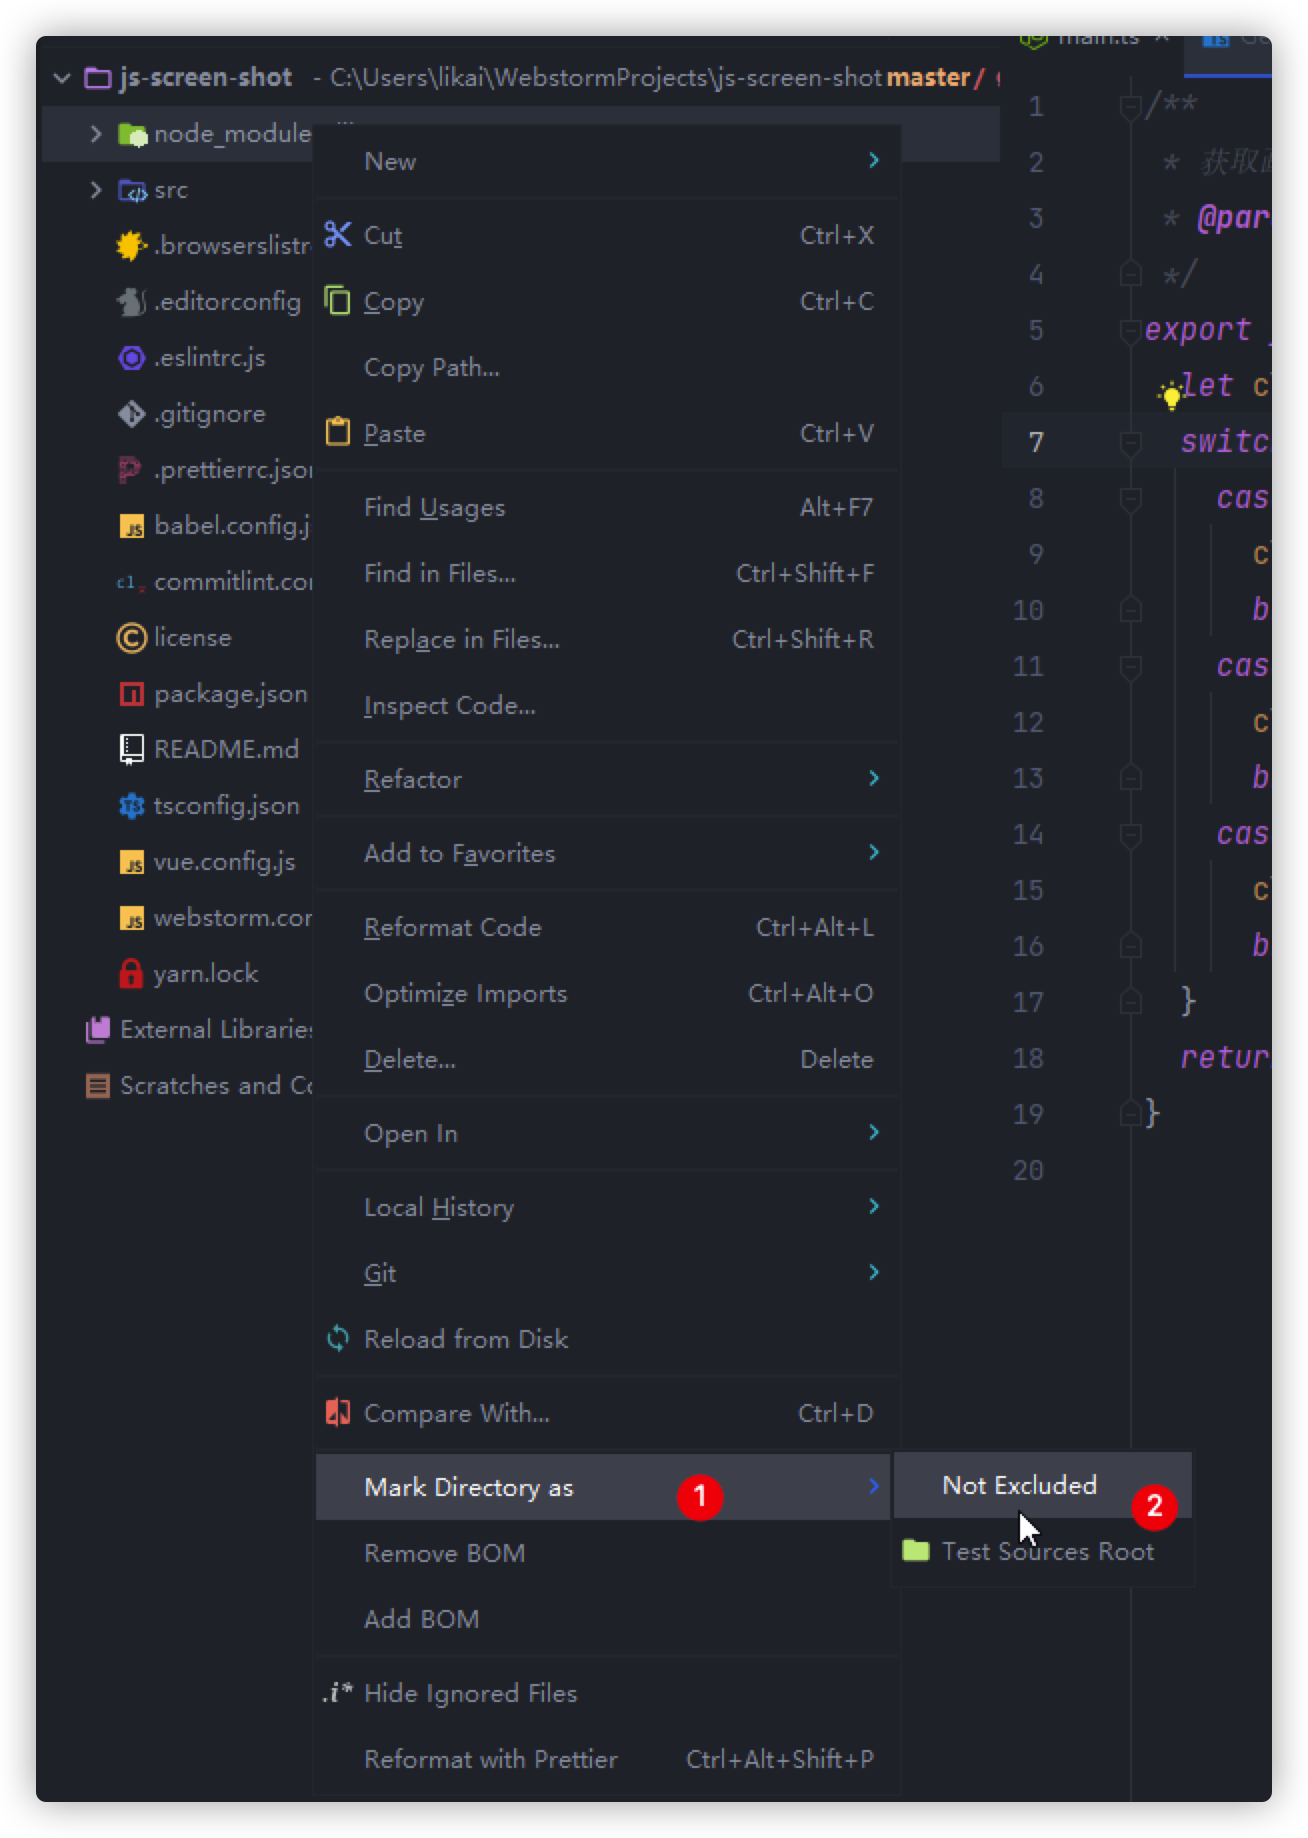Choose Test Sources Root option

coord(1042,1551)
